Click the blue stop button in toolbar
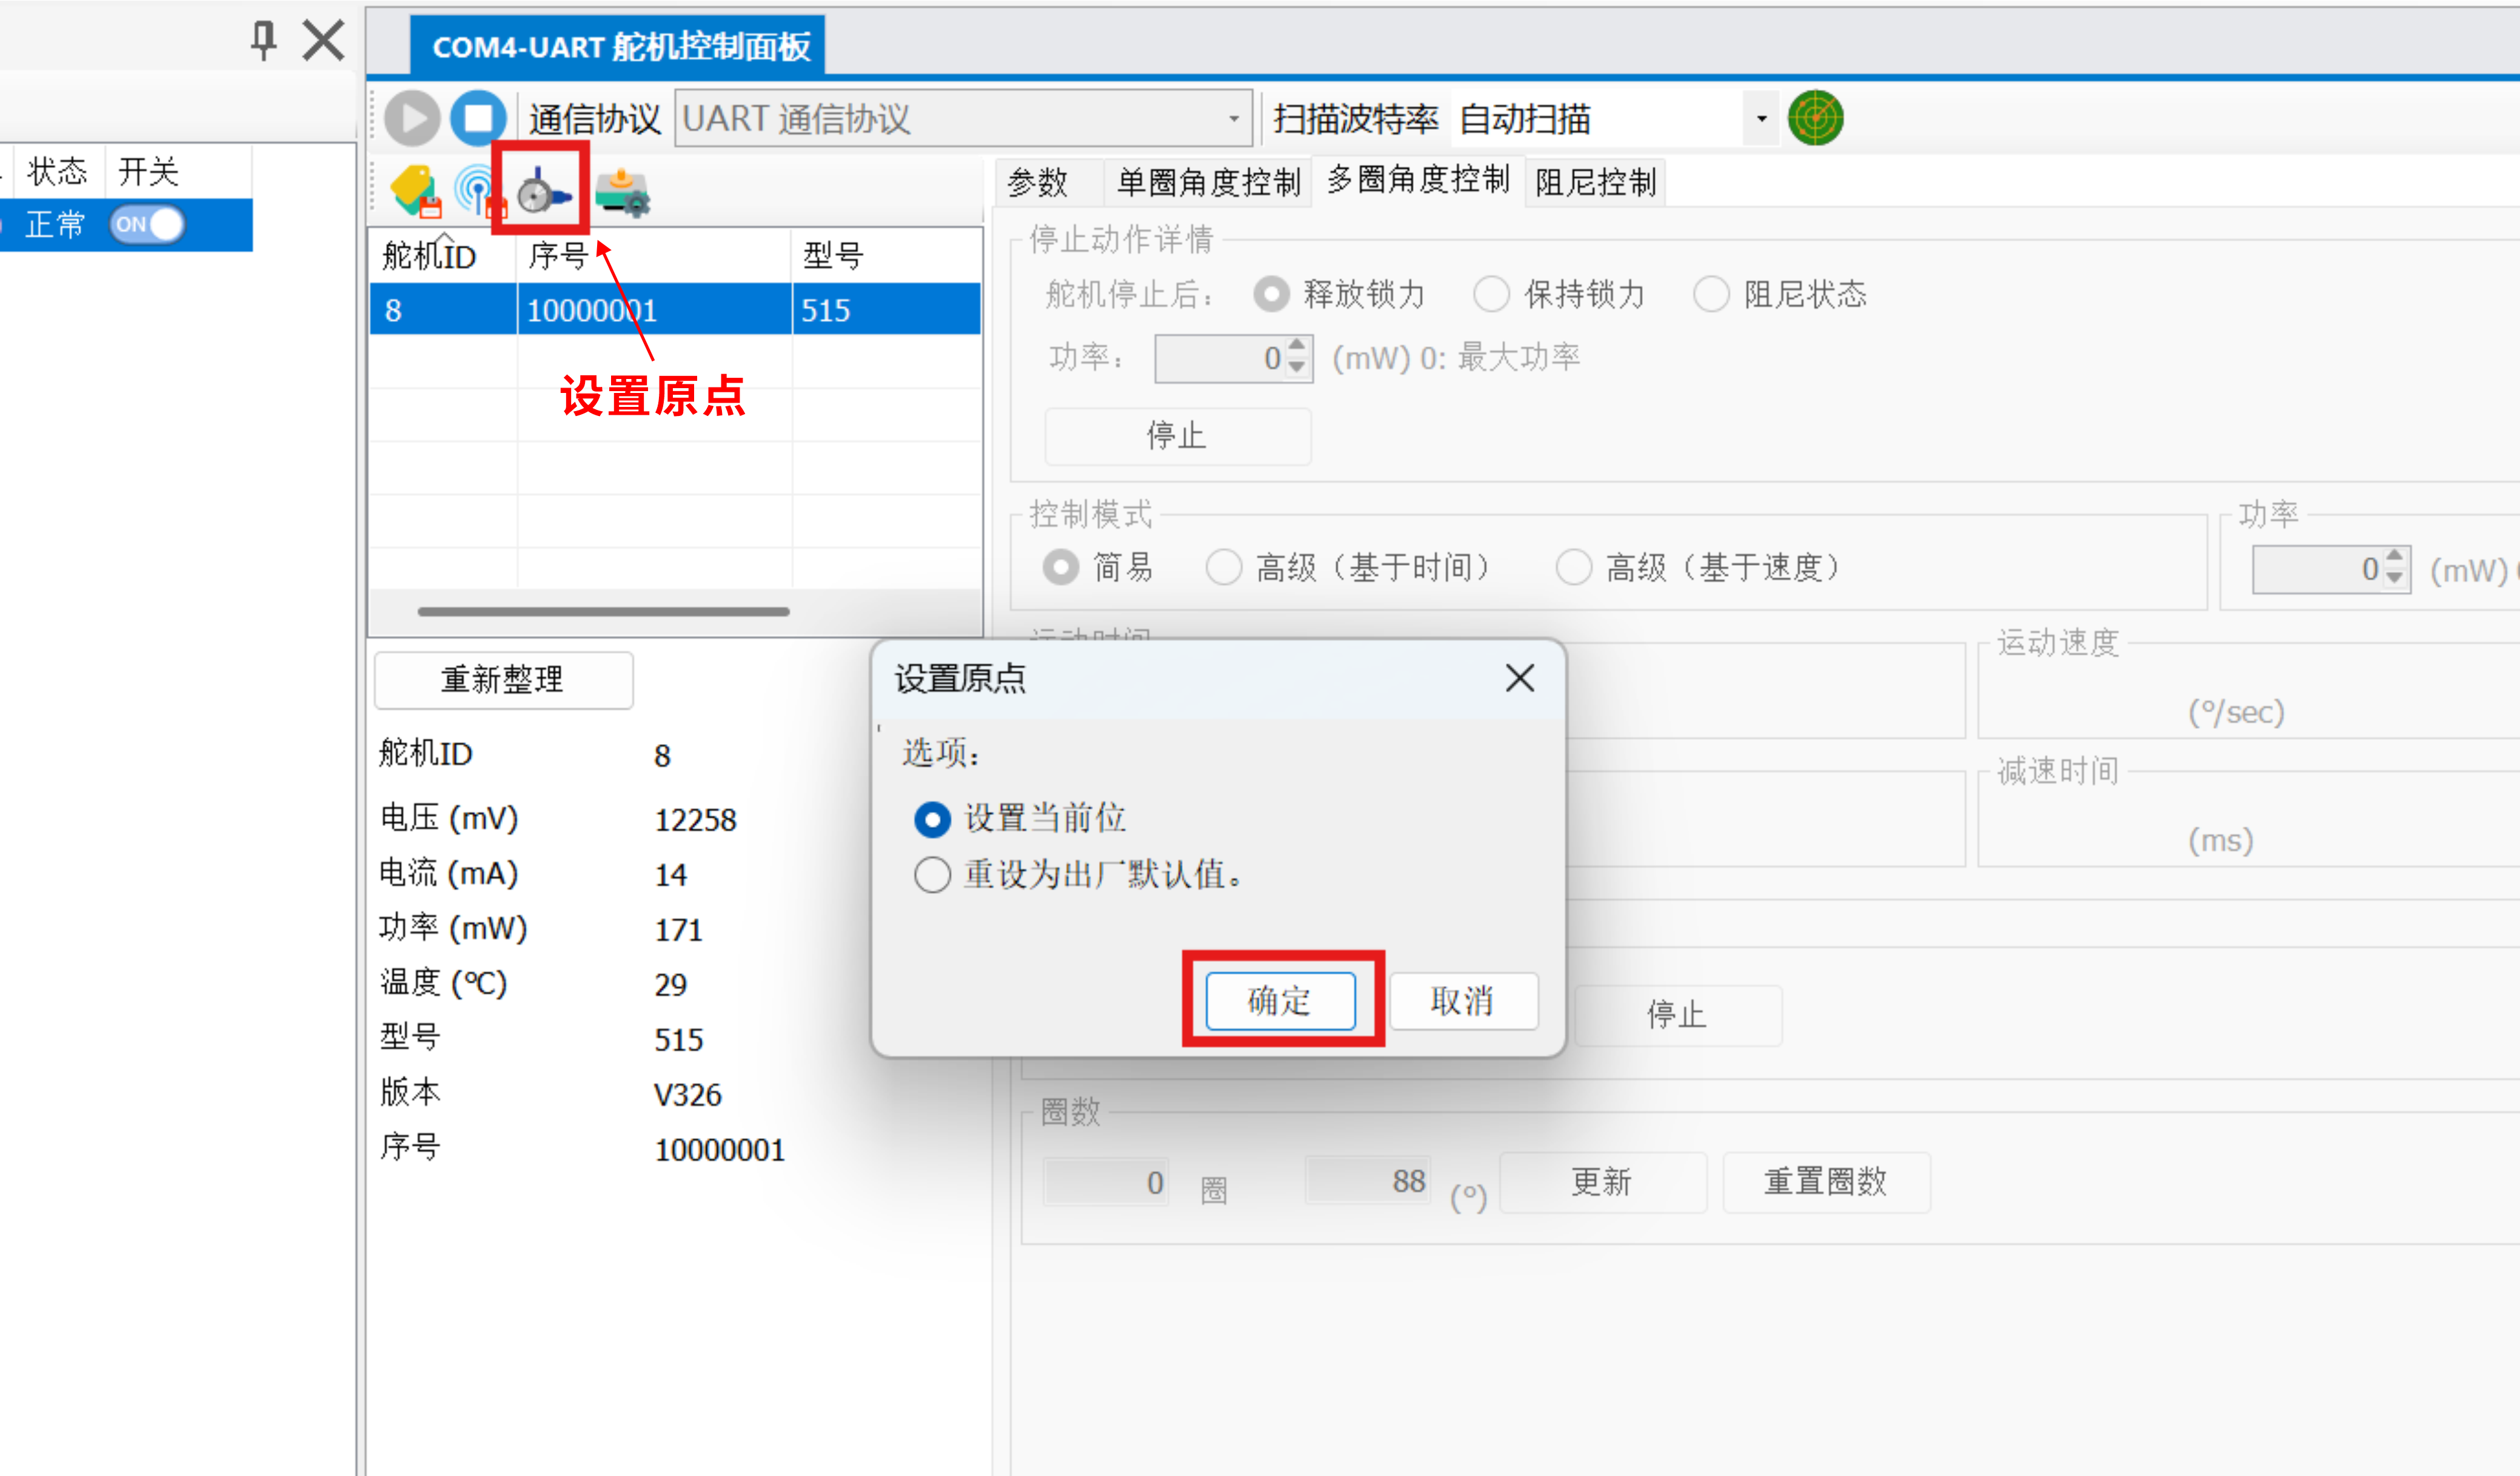 point(478,118)
